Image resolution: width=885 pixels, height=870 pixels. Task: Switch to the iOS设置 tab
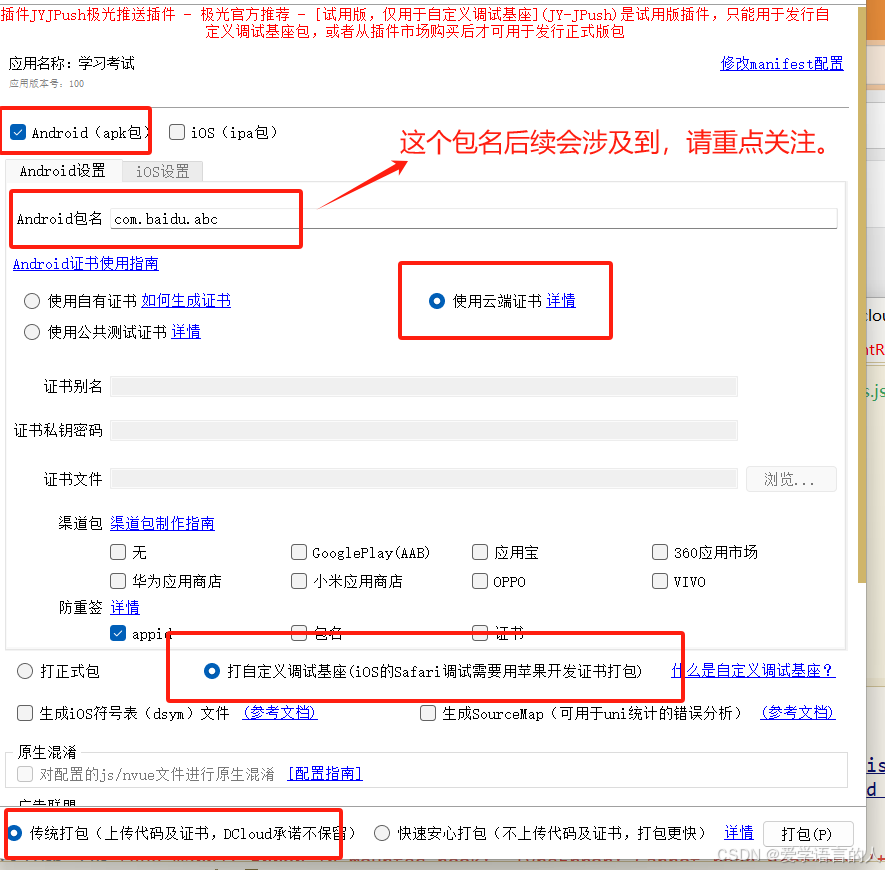click(x=161, y=170)
